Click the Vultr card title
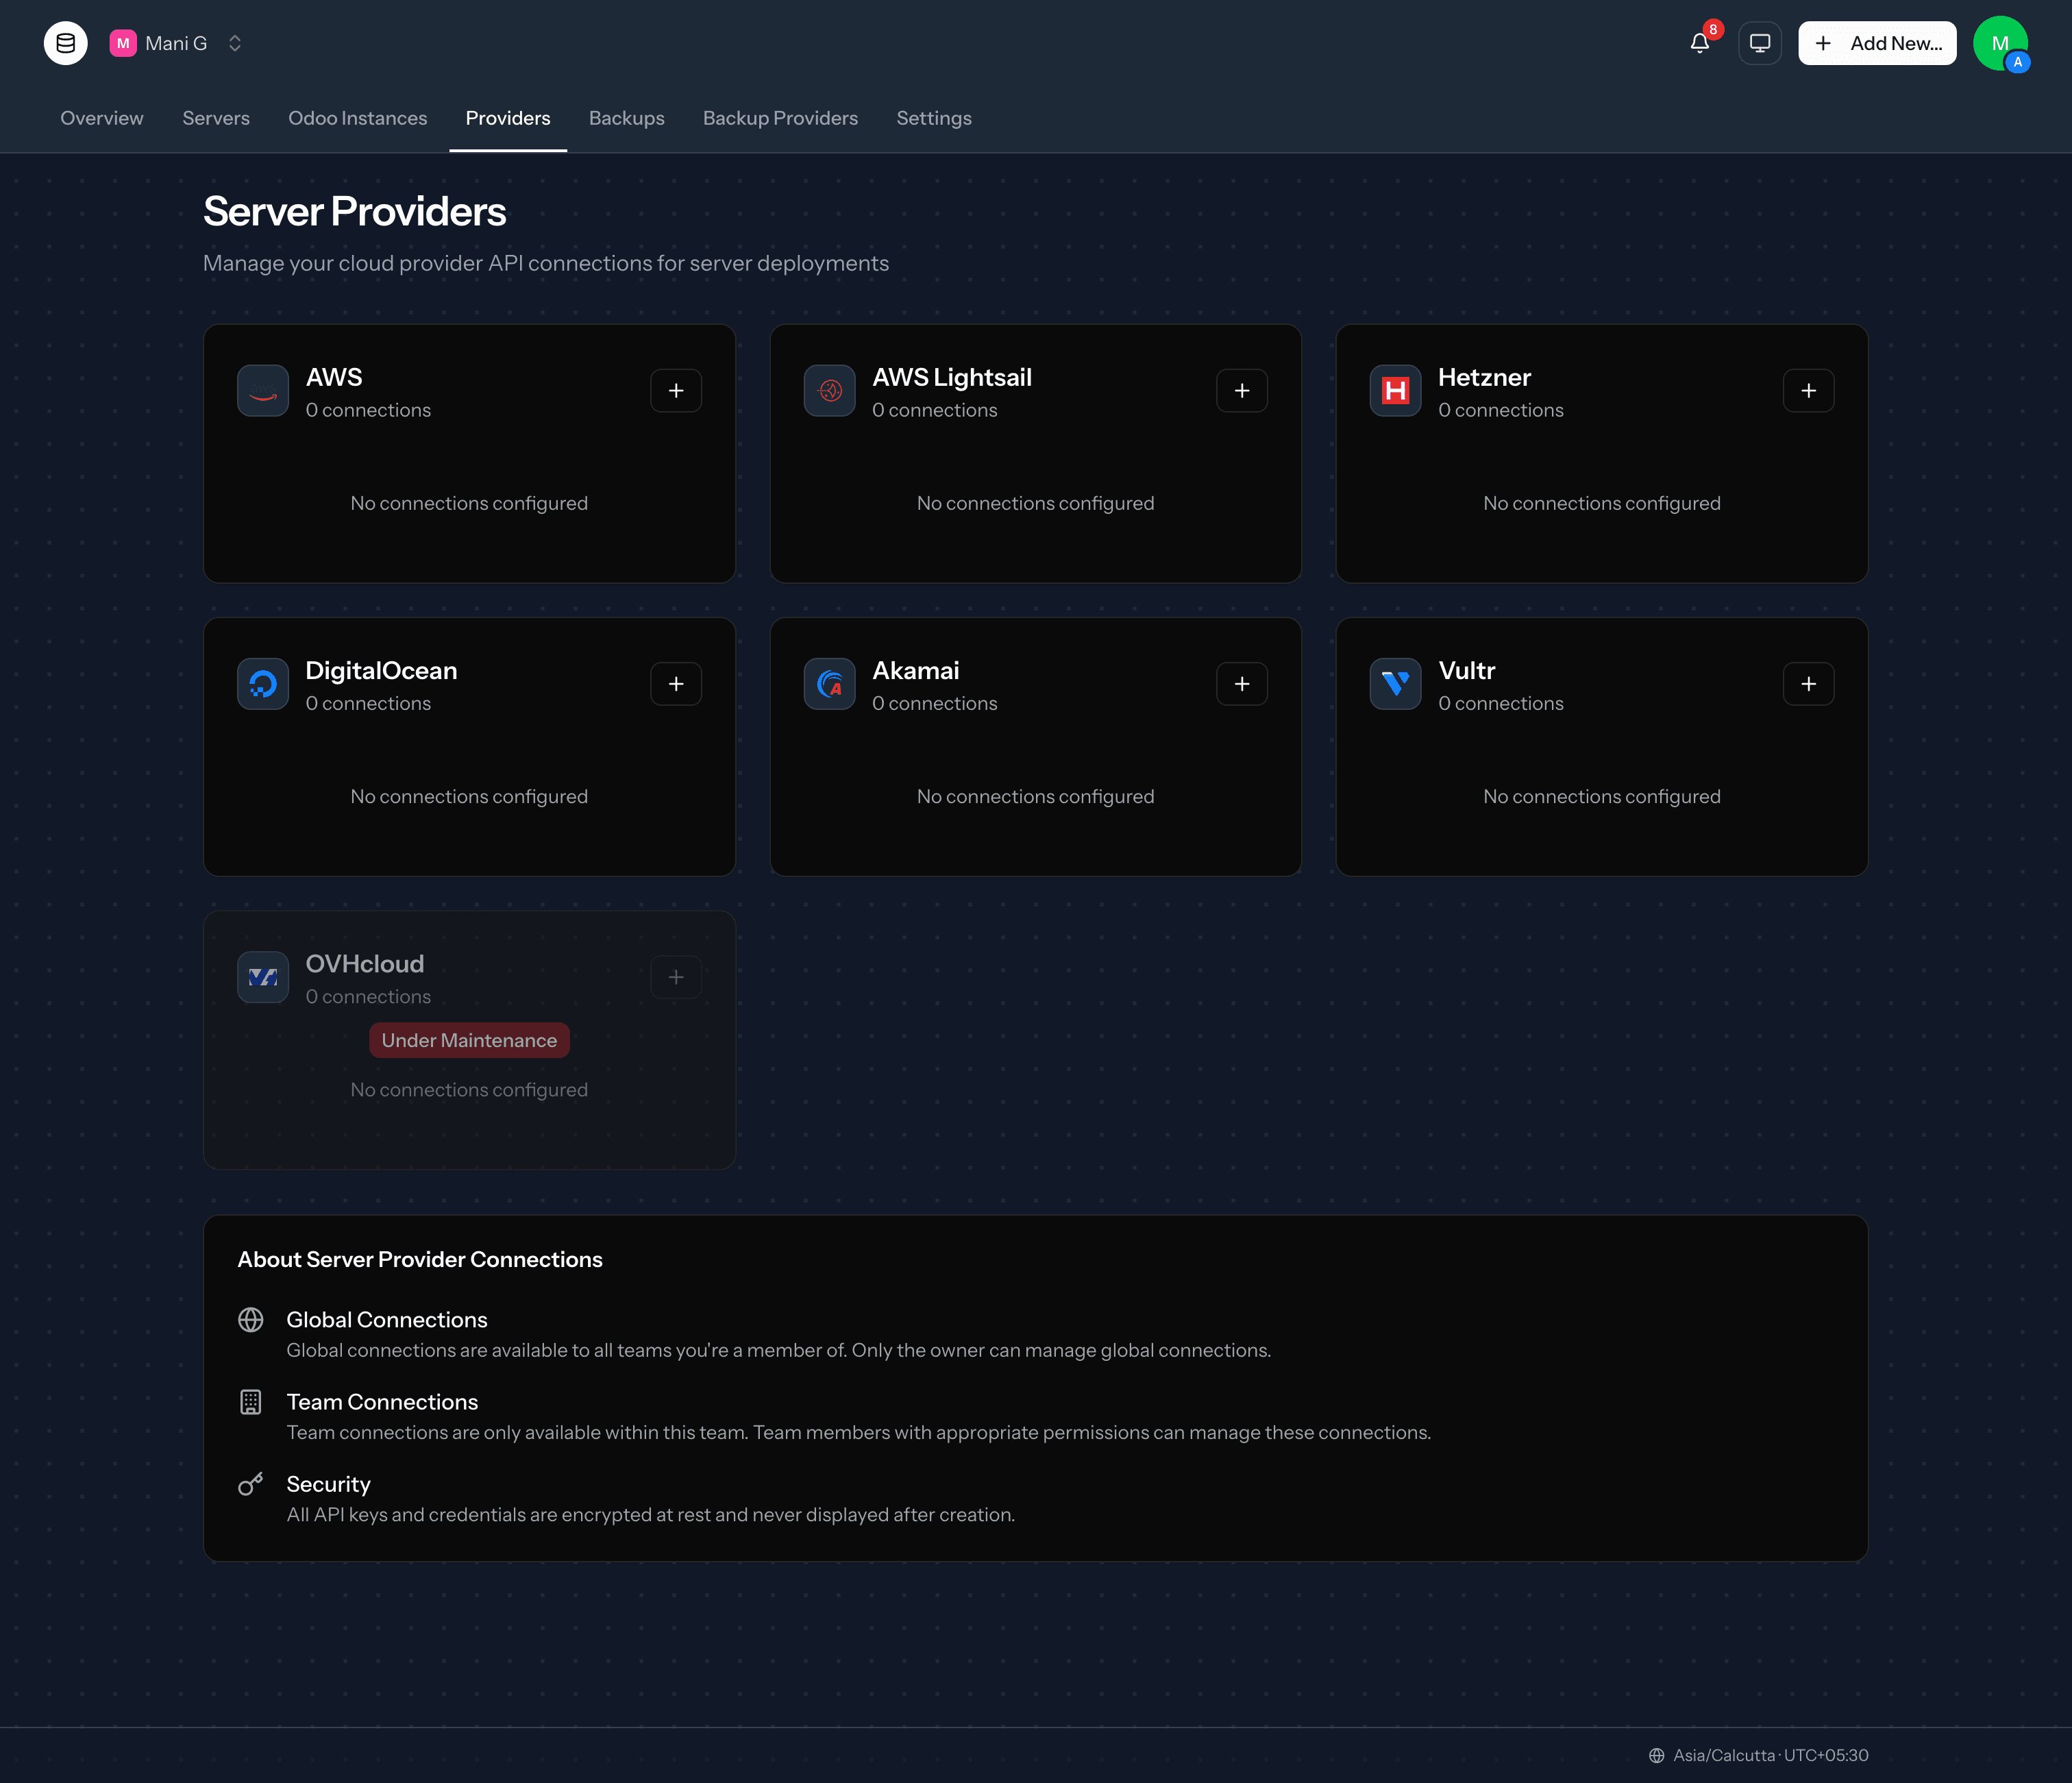This screenshot has width=2072, height=1783. coord(1467,670)
